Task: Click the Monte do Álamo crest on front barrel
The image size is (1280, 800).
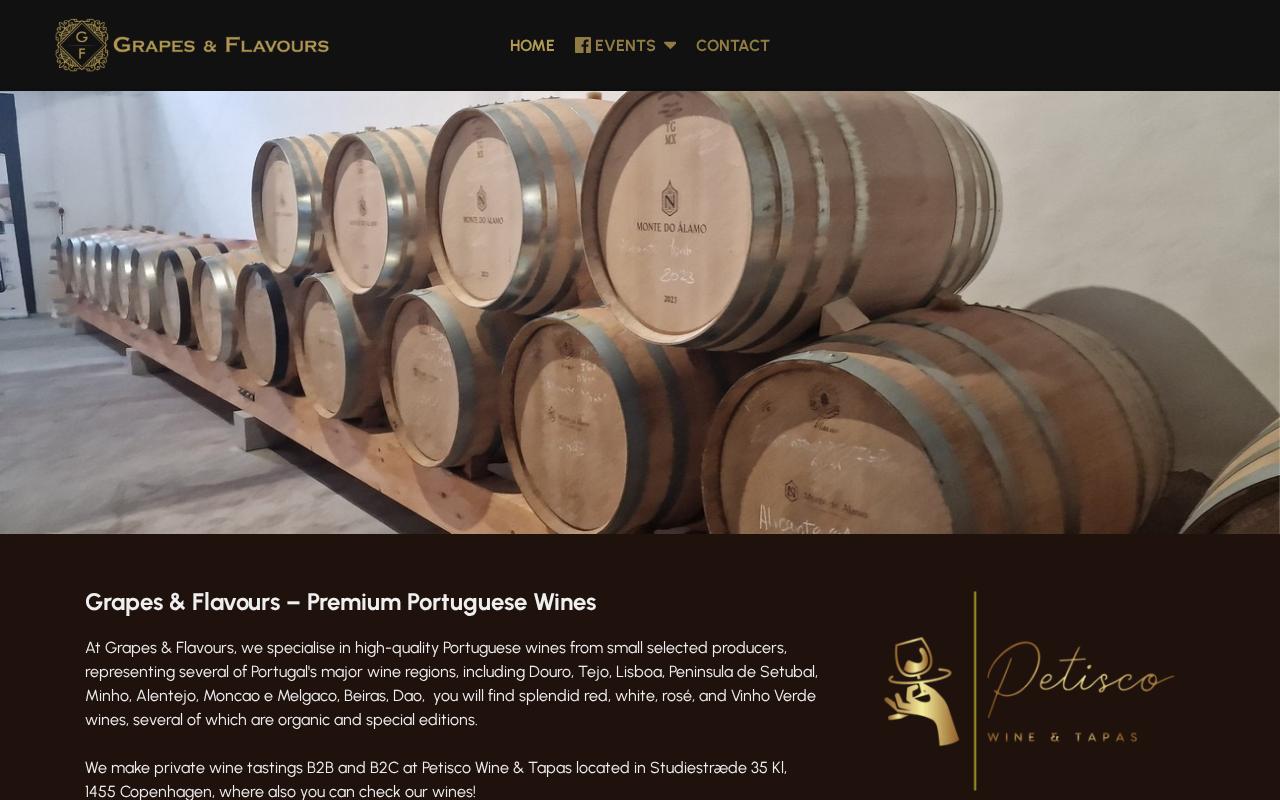Action: (x=669, y=197)
